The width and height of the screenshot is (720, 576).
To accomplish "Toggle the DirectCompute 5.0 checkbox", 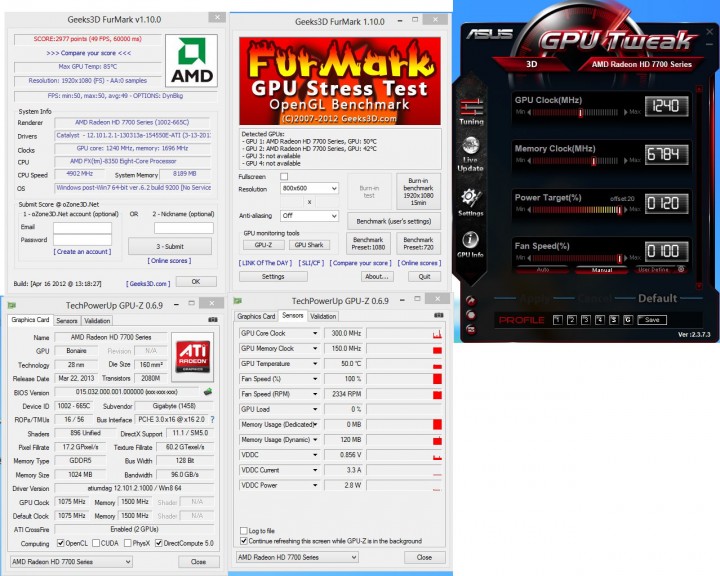I will (x=158, y=543).
